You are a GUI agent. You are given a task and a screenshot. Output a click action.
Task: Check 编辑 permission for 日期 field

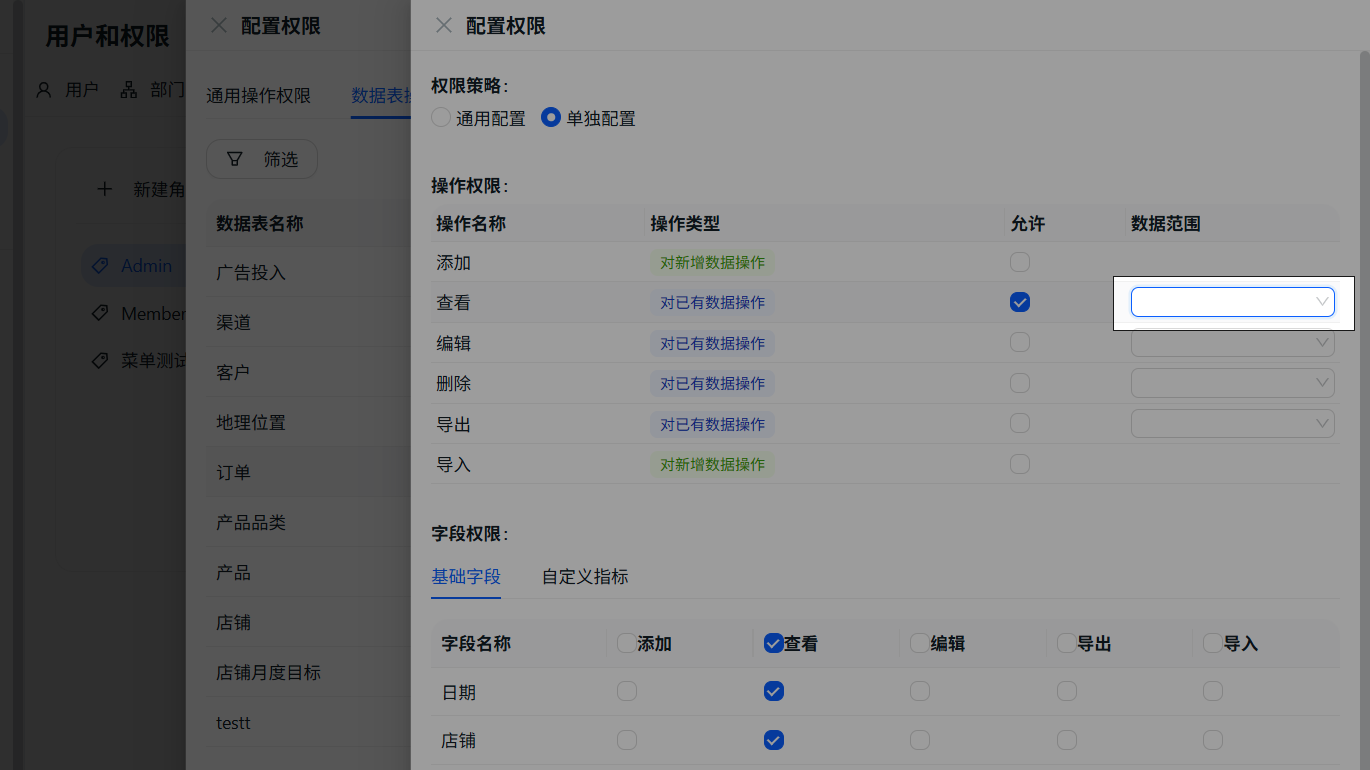920,691
